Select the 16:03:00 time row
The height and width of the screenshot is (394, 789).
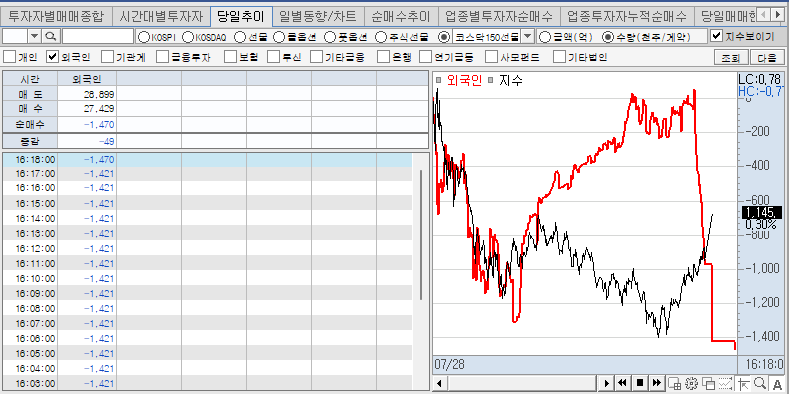point(207,383)
